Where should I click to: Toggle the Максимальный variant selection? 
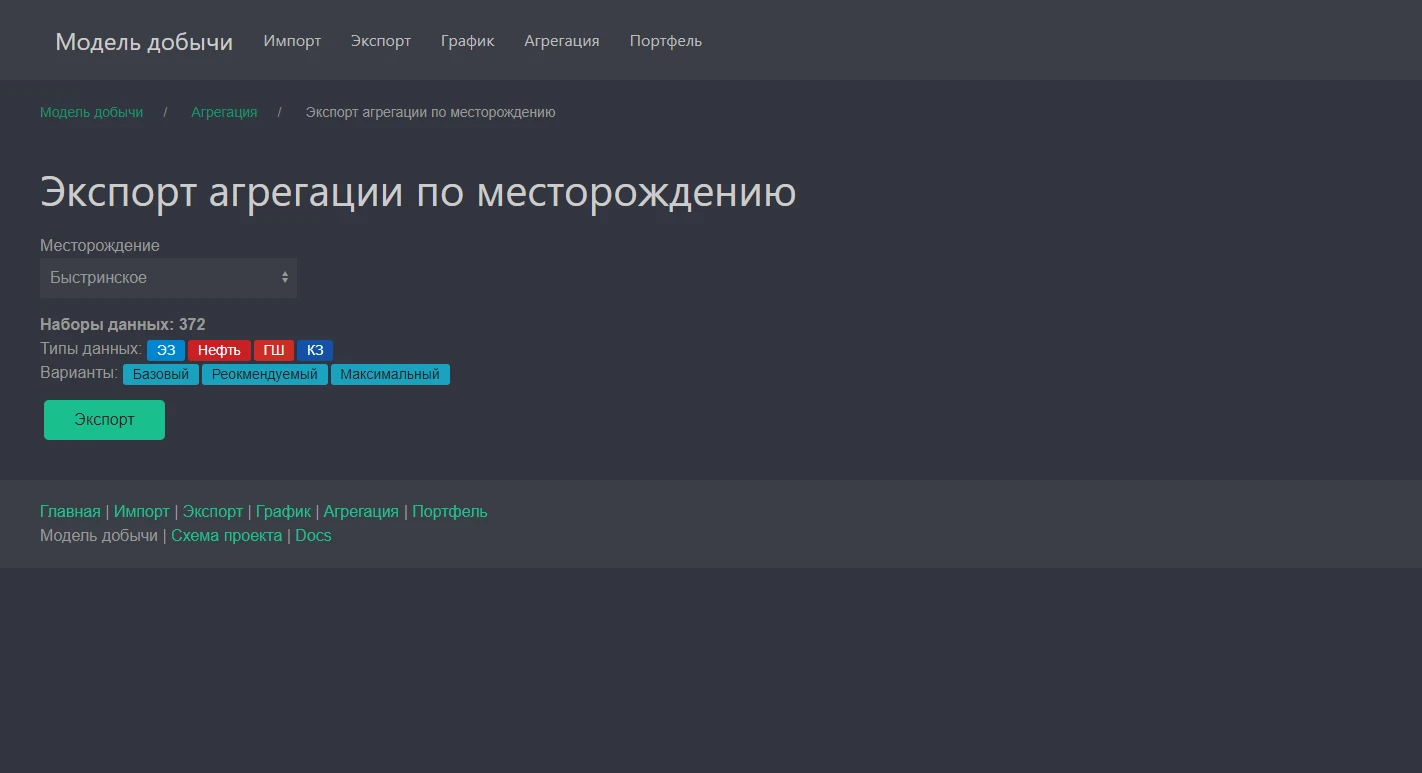[390, 374]
